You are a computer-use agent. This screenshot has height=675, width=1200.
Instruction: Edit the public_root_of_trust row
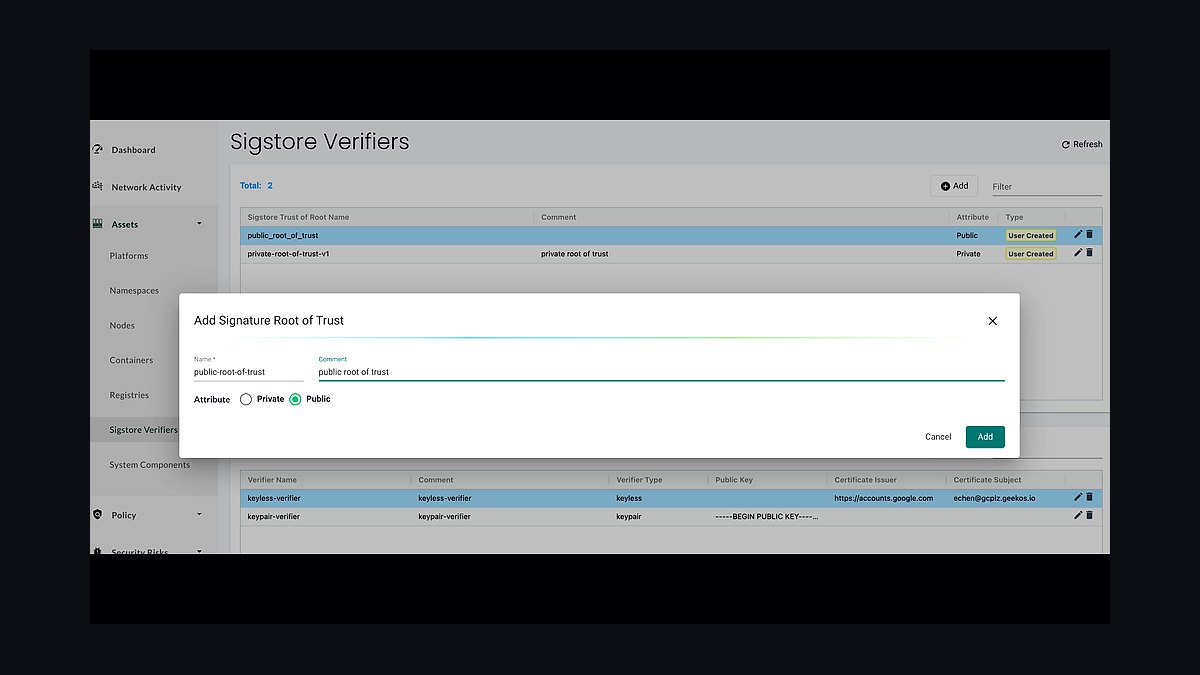pos(1078,234)
